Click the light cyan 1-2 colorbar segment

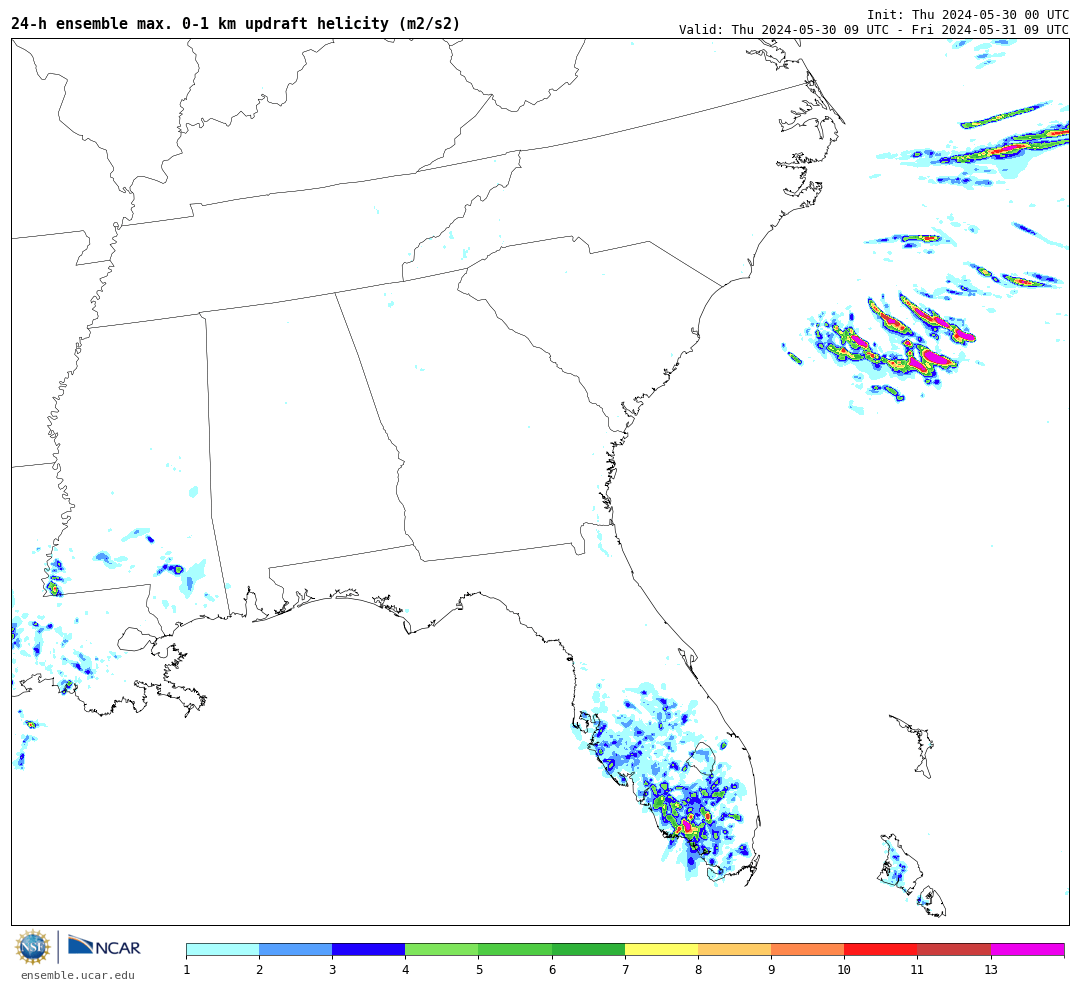[x=222, y=949]
